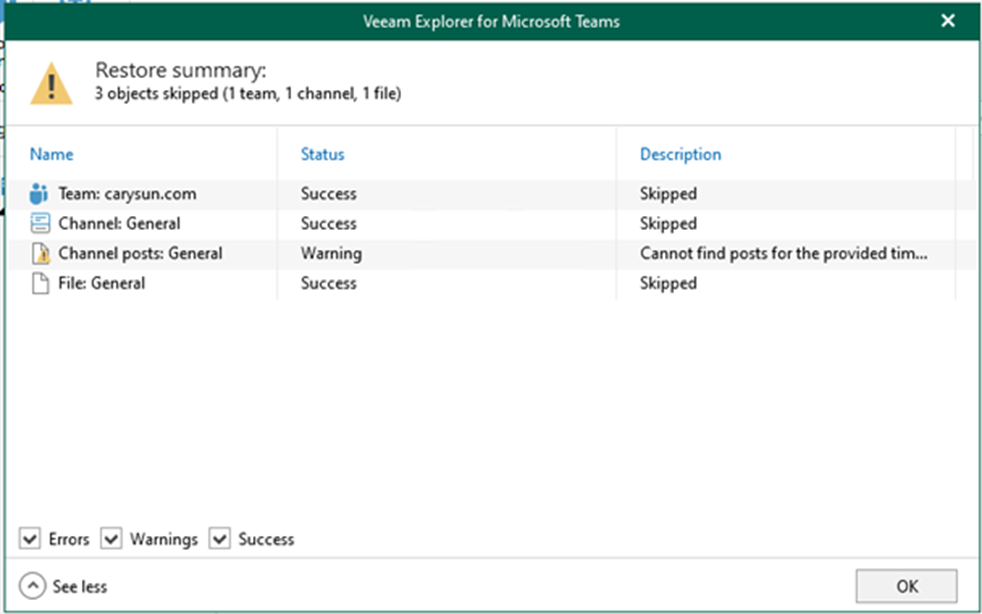
Task: Click 'Cannot find posts for the provided tim...' description
Action: click(x=783, y=254)
